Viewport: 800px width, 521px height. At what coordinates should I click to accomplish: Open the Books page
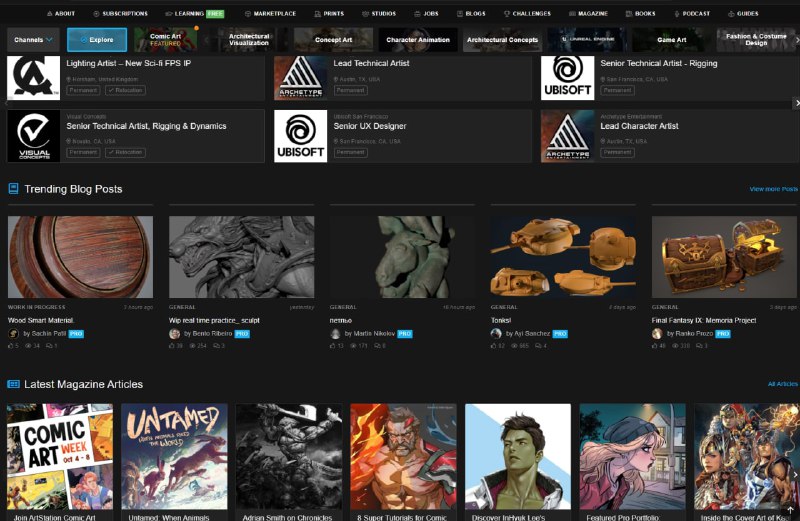[640, 14]
